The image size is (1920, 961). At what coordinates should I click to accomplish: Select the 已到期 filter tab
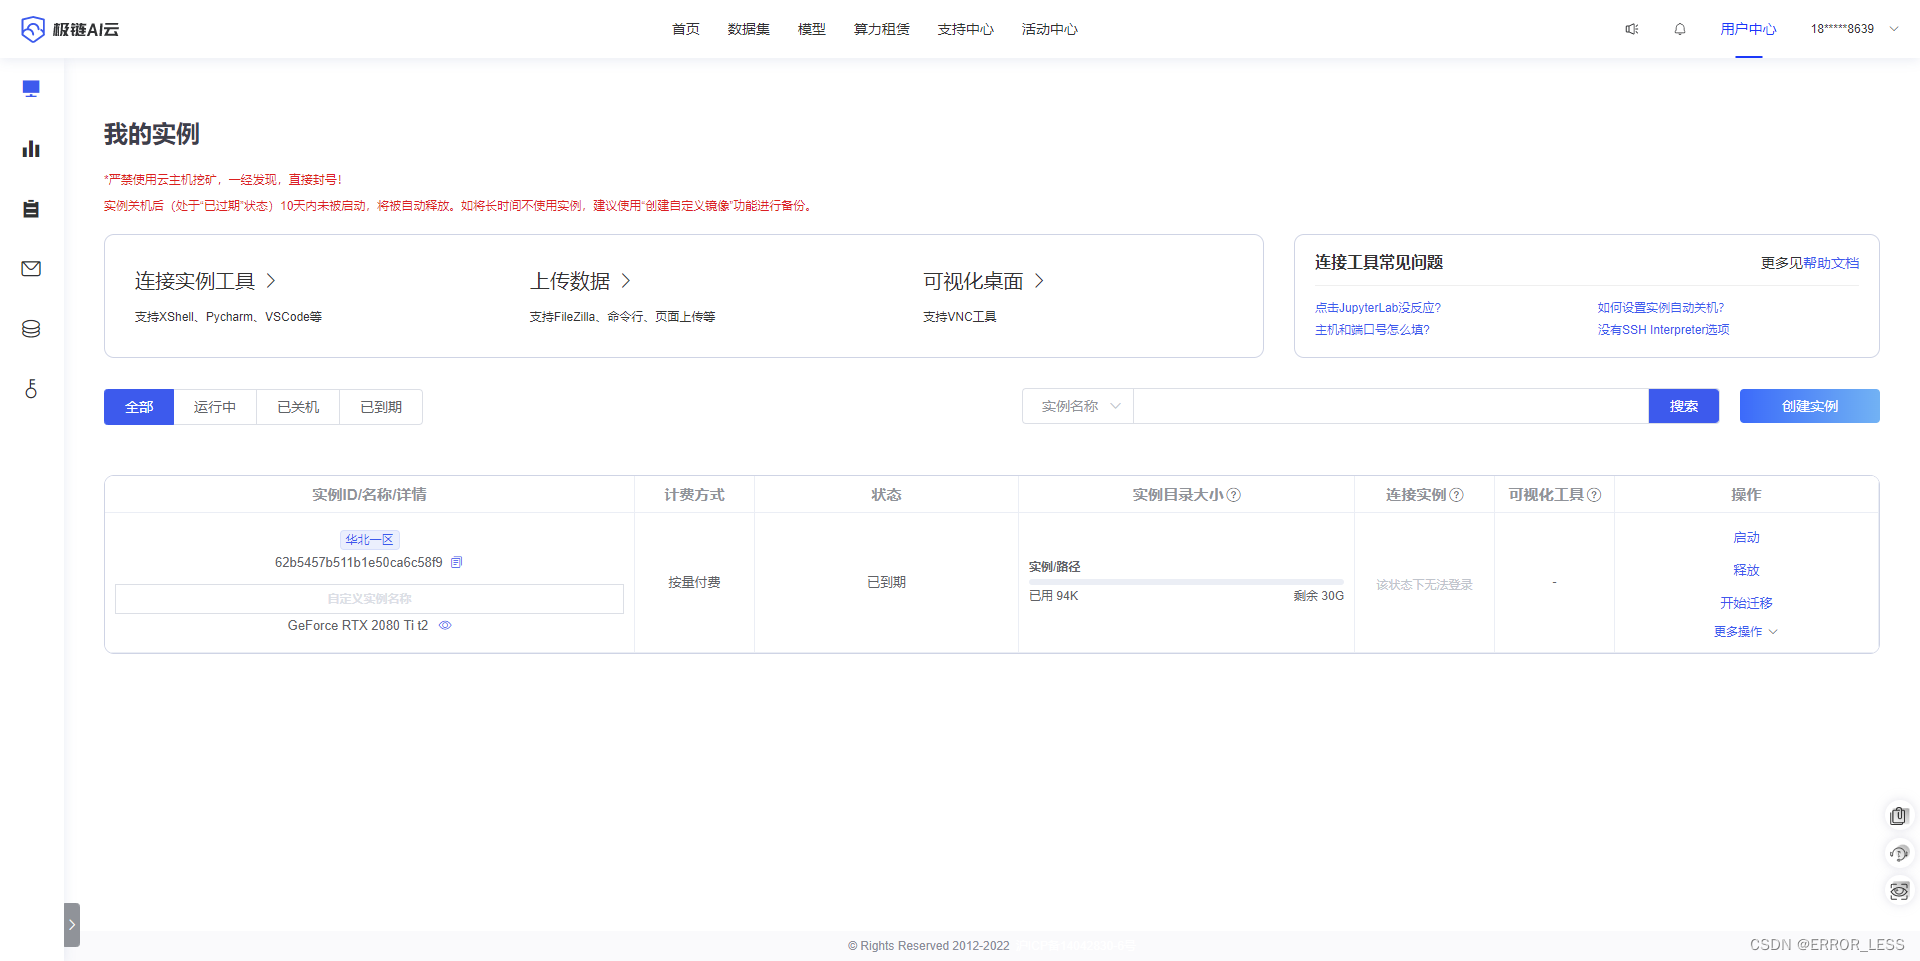click(x=381, y=407)
